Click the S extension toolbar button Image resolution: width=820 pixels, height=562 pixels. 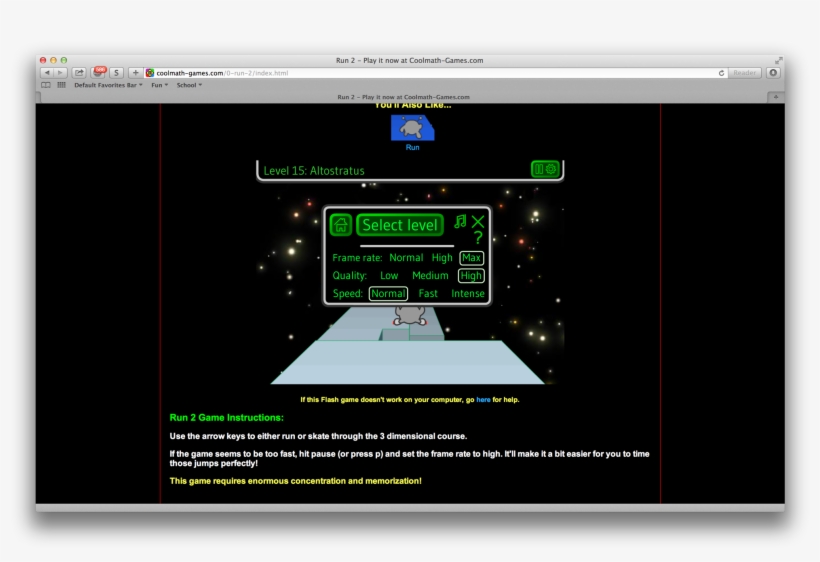point(117,73)
